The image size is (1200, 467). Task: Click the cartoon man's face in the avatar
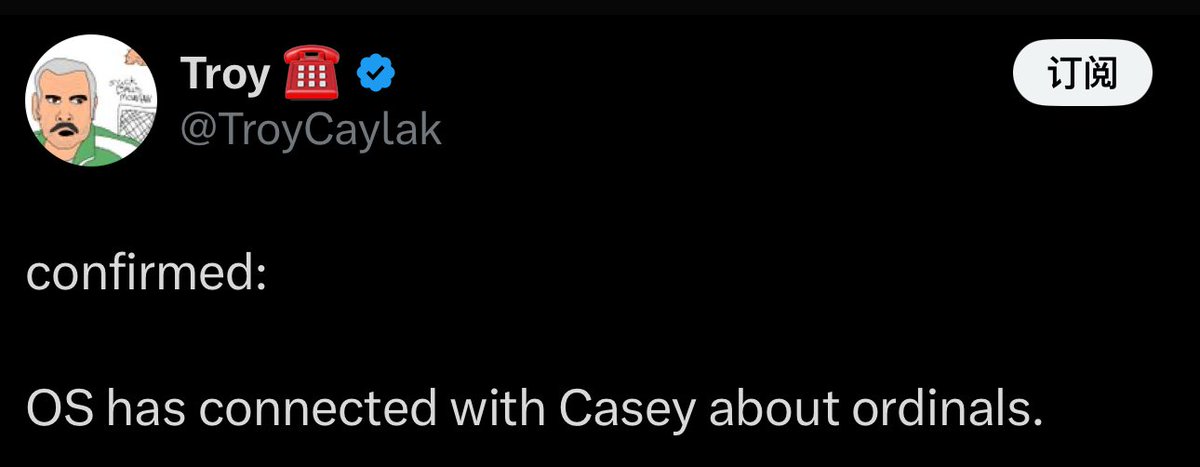pyautogui.click(x=65, y=105)
